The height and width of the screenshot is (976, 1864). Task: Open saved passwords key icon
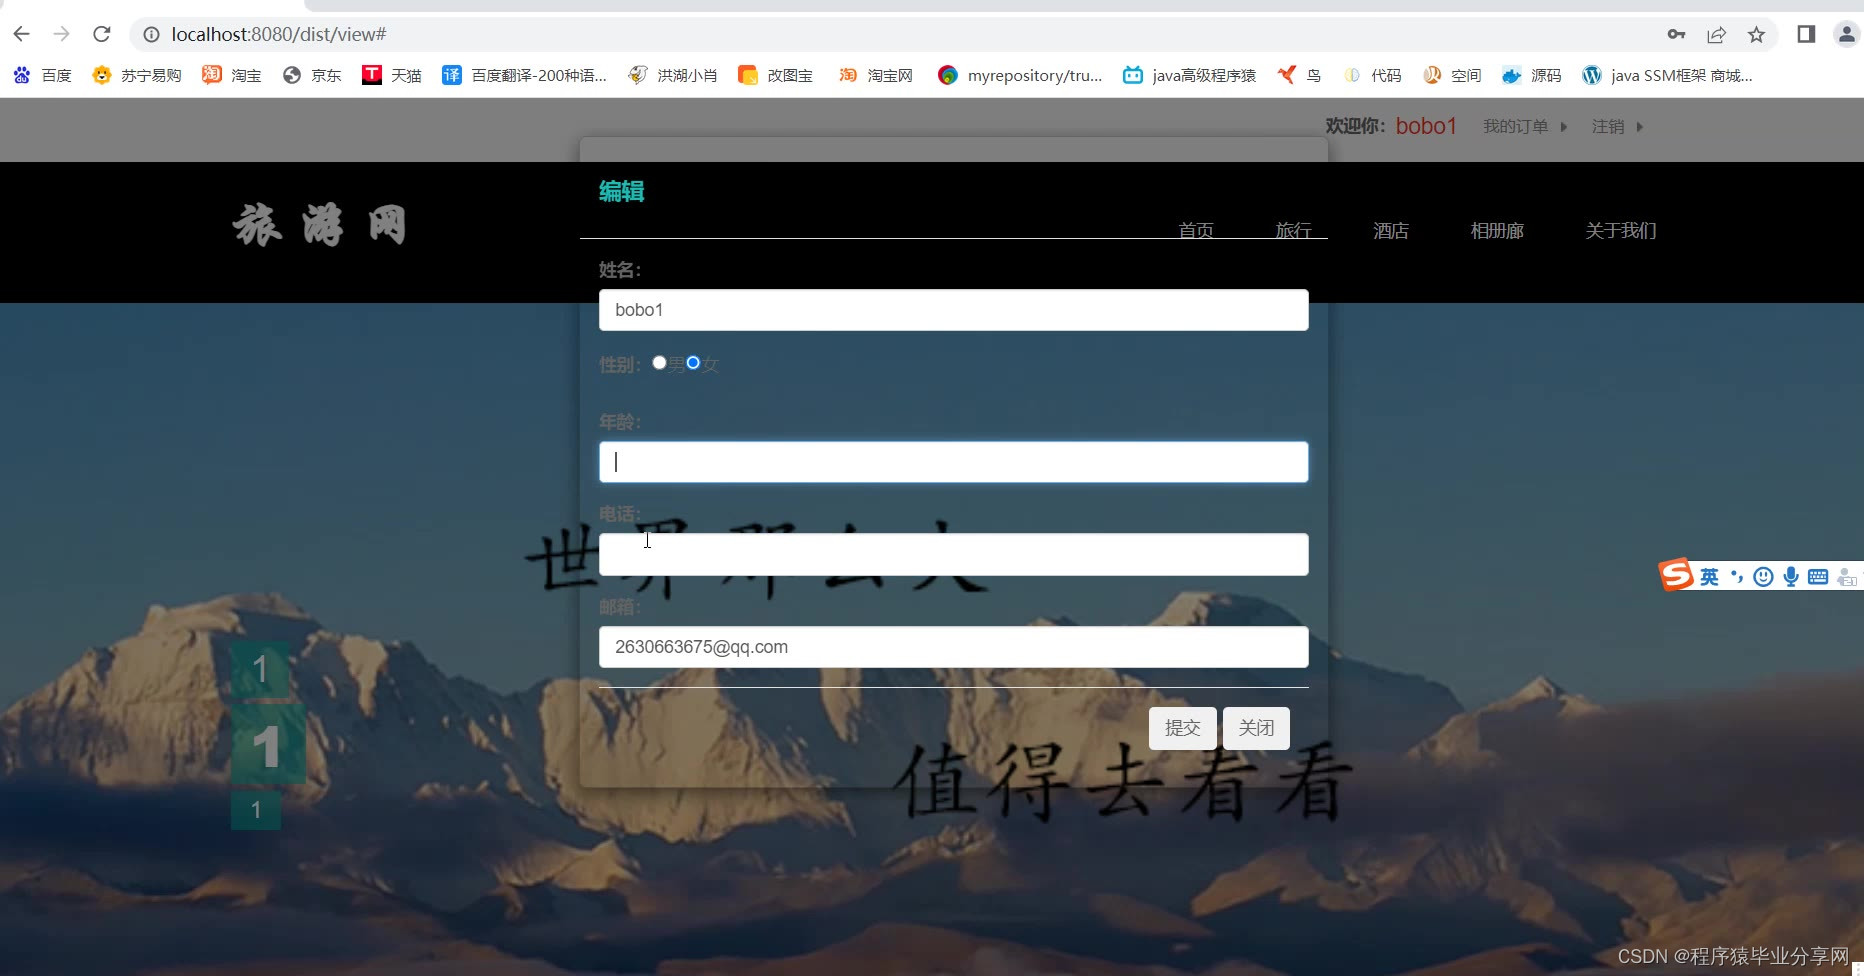point(1677,34)
